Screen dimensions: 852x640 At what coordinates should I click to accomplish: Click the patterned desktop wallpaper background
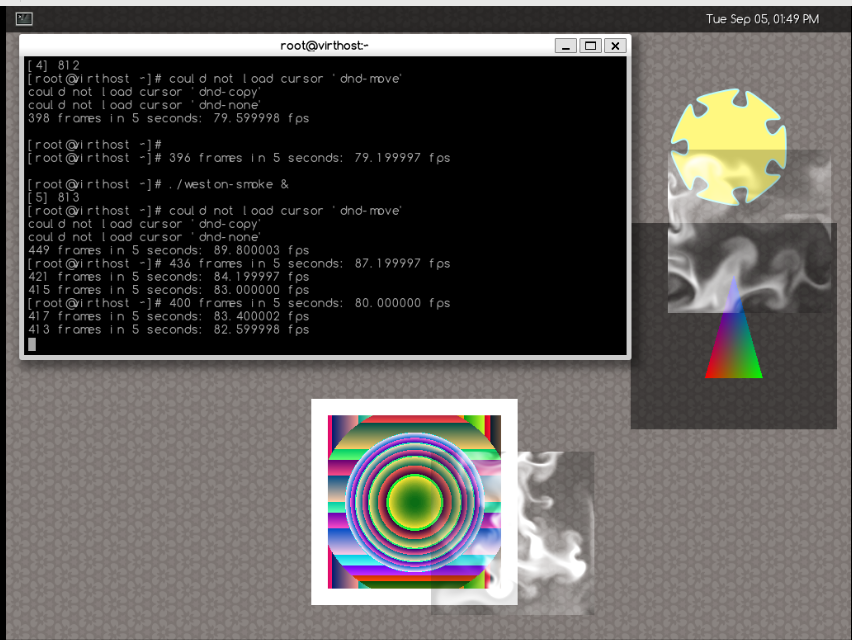[150, 500]
